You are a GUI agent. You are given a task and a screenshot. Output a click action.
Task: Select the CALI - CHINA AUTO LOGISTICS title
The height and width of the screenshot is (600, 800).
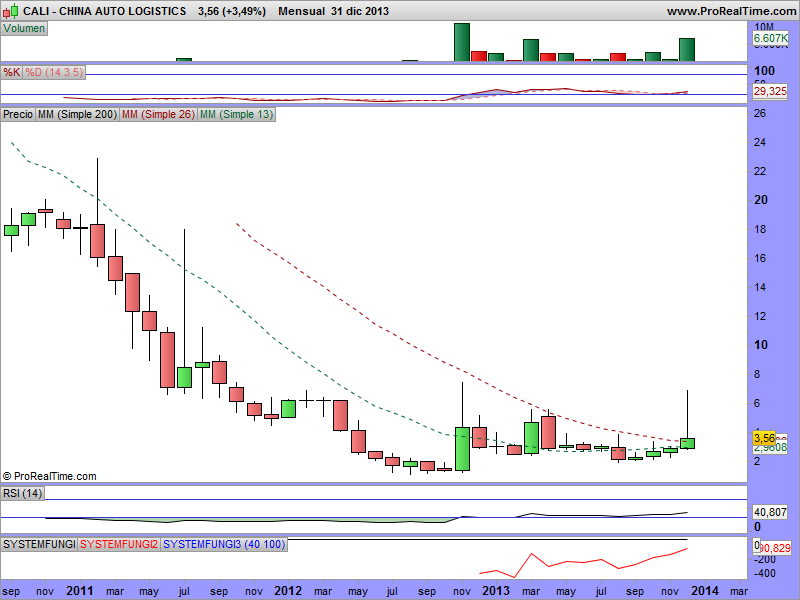(x=105, y=11)
